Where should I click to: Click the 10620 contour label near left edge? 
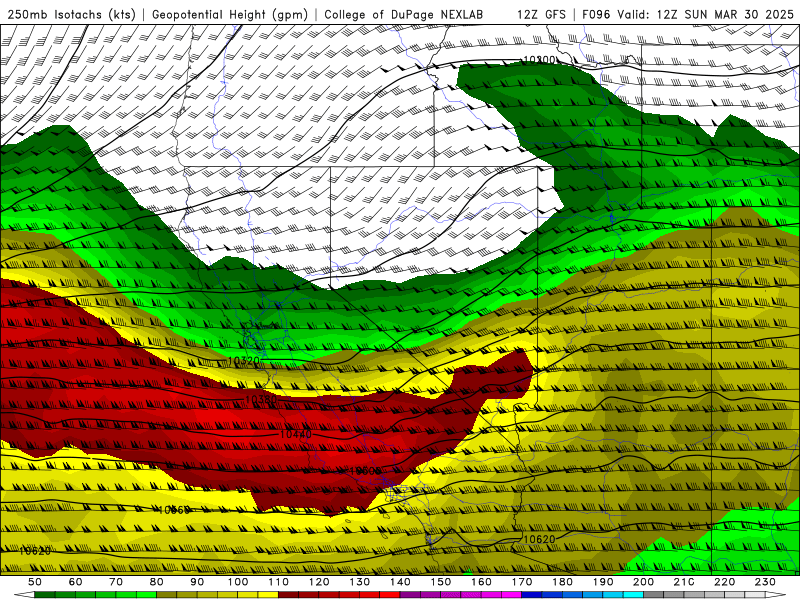(x=35, y=551)
